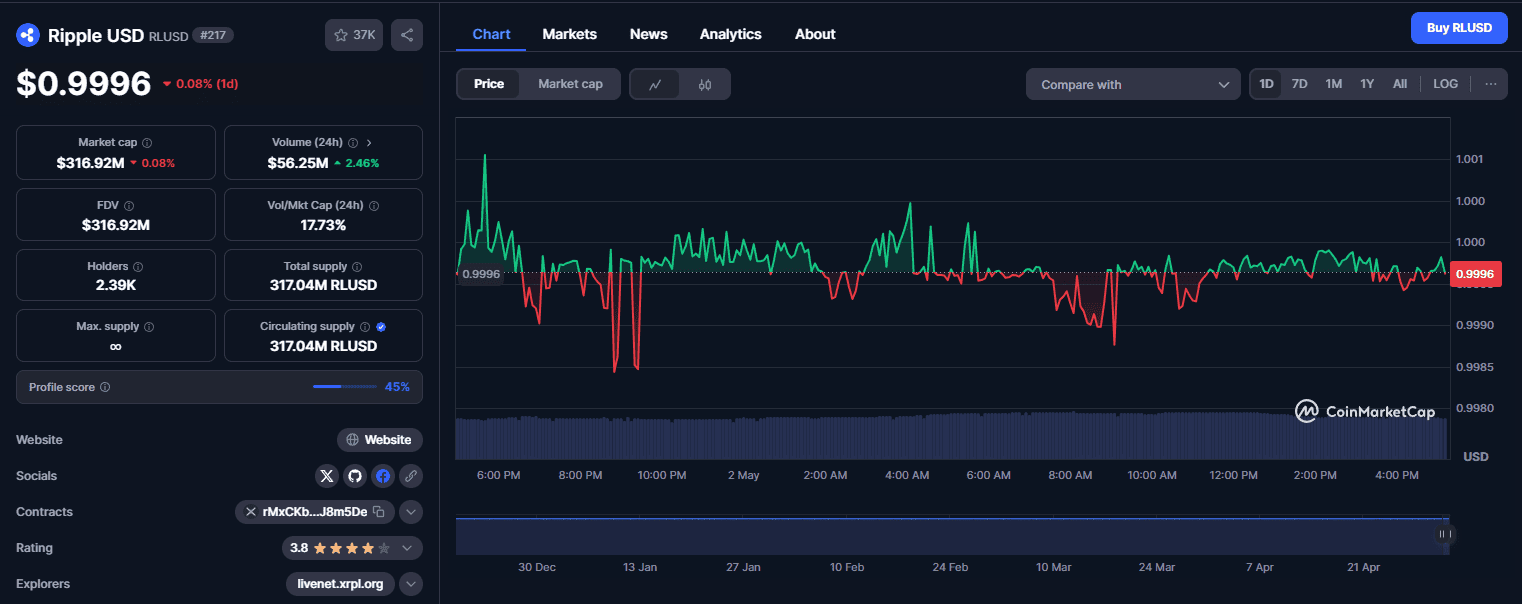Click the $56.25M volume value
The width and height of the screenshot is (1522, 604).
(297, 162)
